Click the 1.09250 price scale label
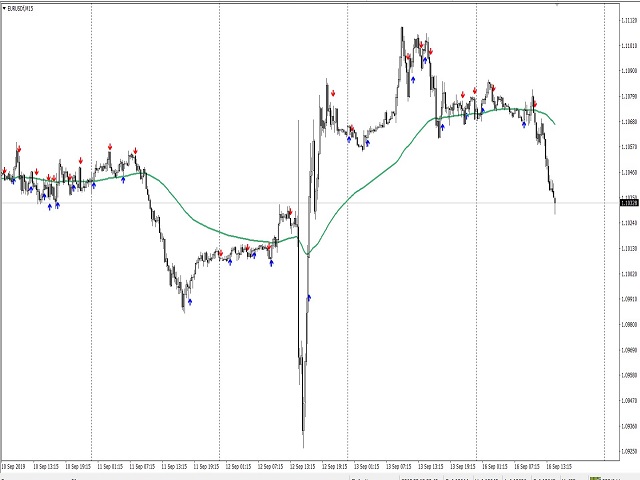Screen dimensions: 640x480 [x=629, y=451]
